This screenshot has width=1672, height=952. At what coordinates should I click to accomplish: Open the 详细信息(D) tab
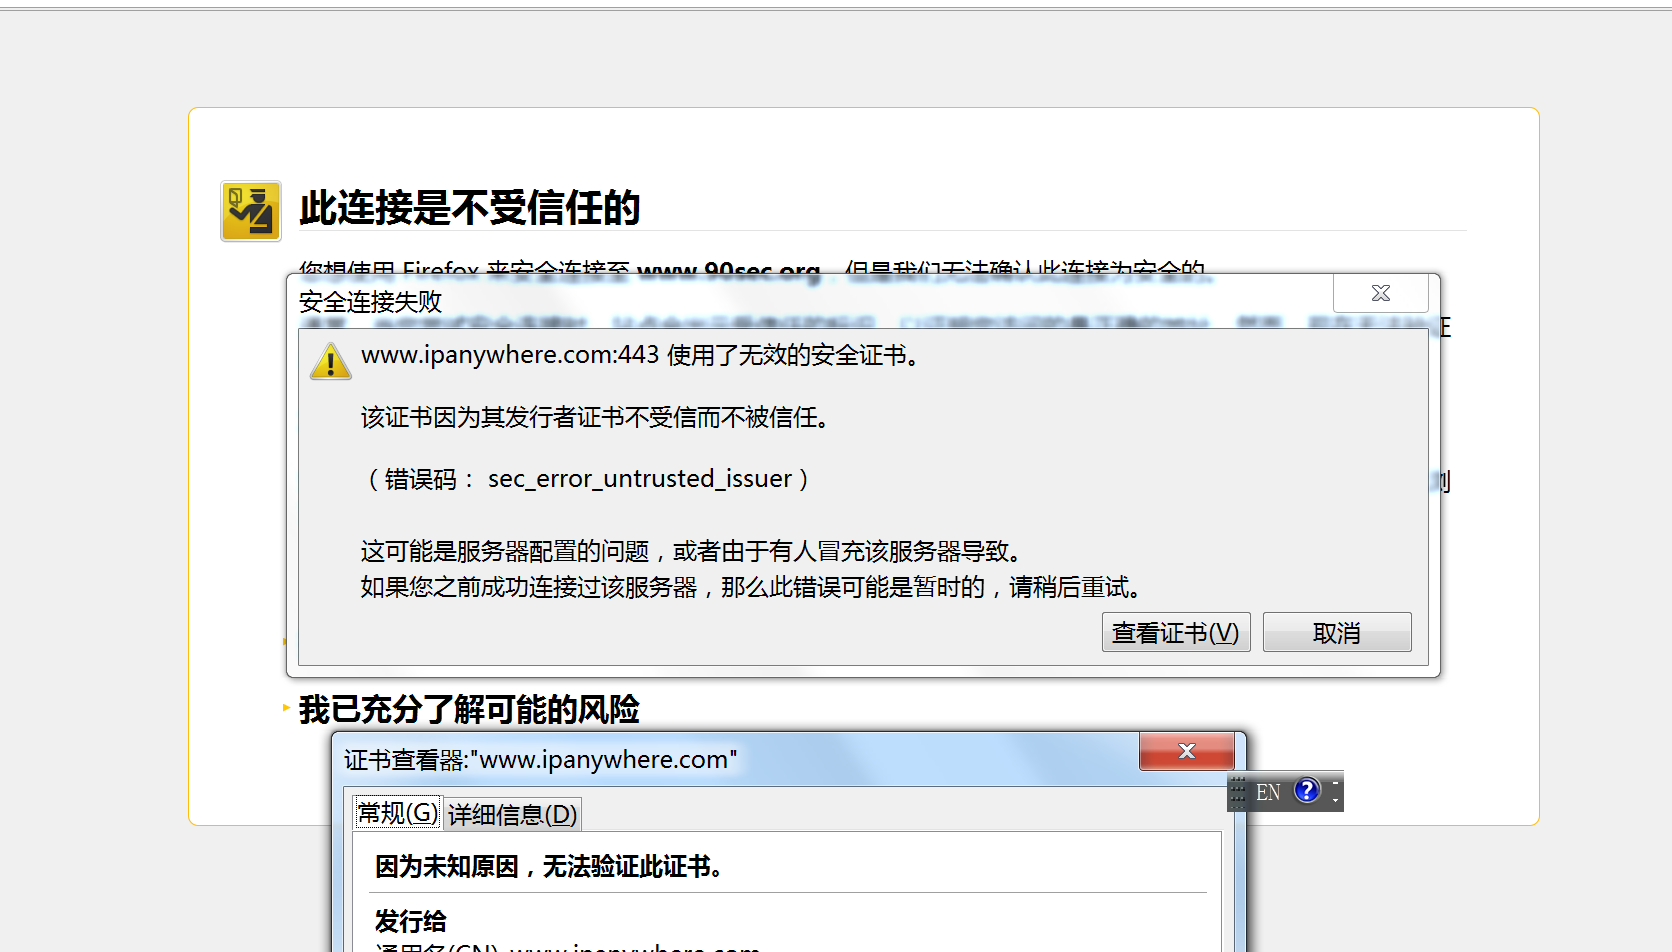point(512,814)
